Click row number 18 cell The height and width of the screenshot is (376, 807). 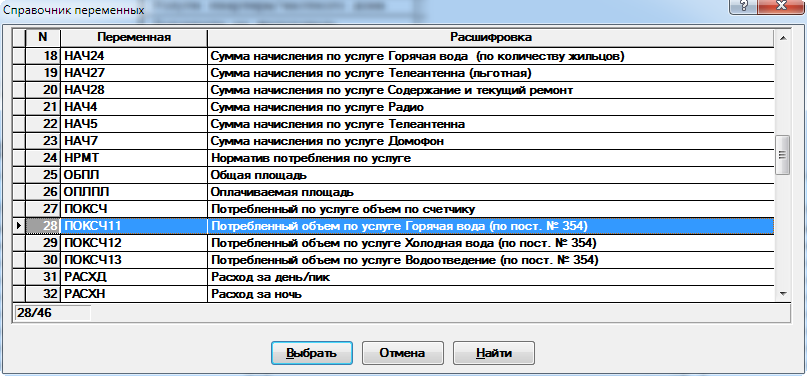43,57
